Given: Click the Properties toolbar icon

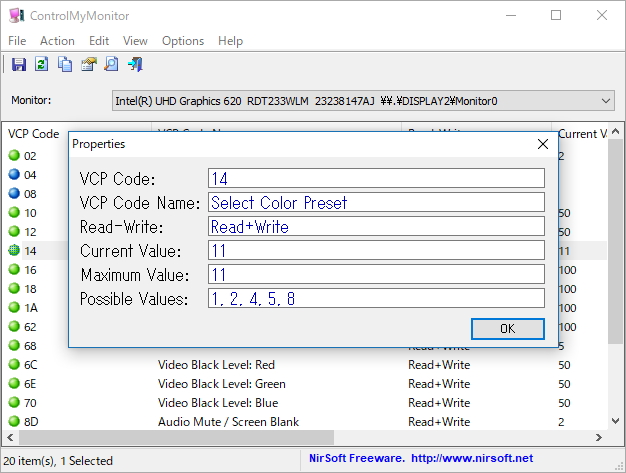Looking at the screenshot, I should point(89,64).
